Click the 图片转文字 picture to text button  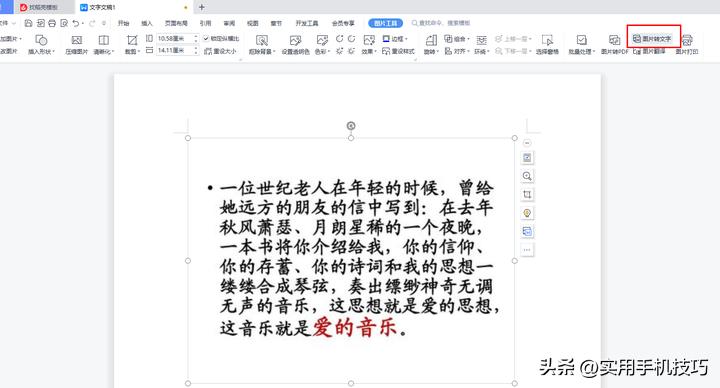point(652,39)
